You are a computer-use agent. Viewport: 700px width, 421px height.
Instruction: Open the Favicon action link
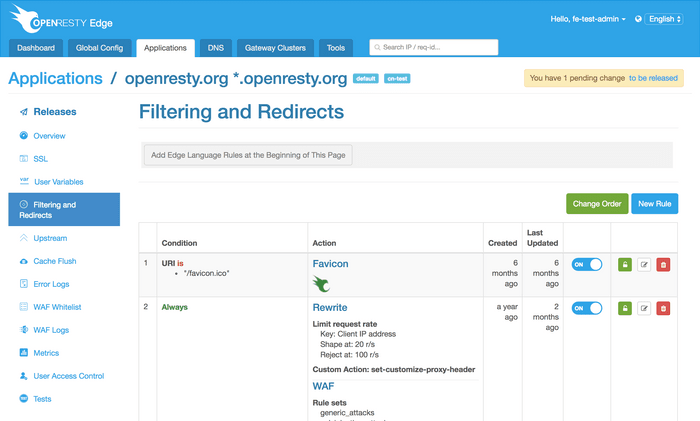[x=330, y=263]
